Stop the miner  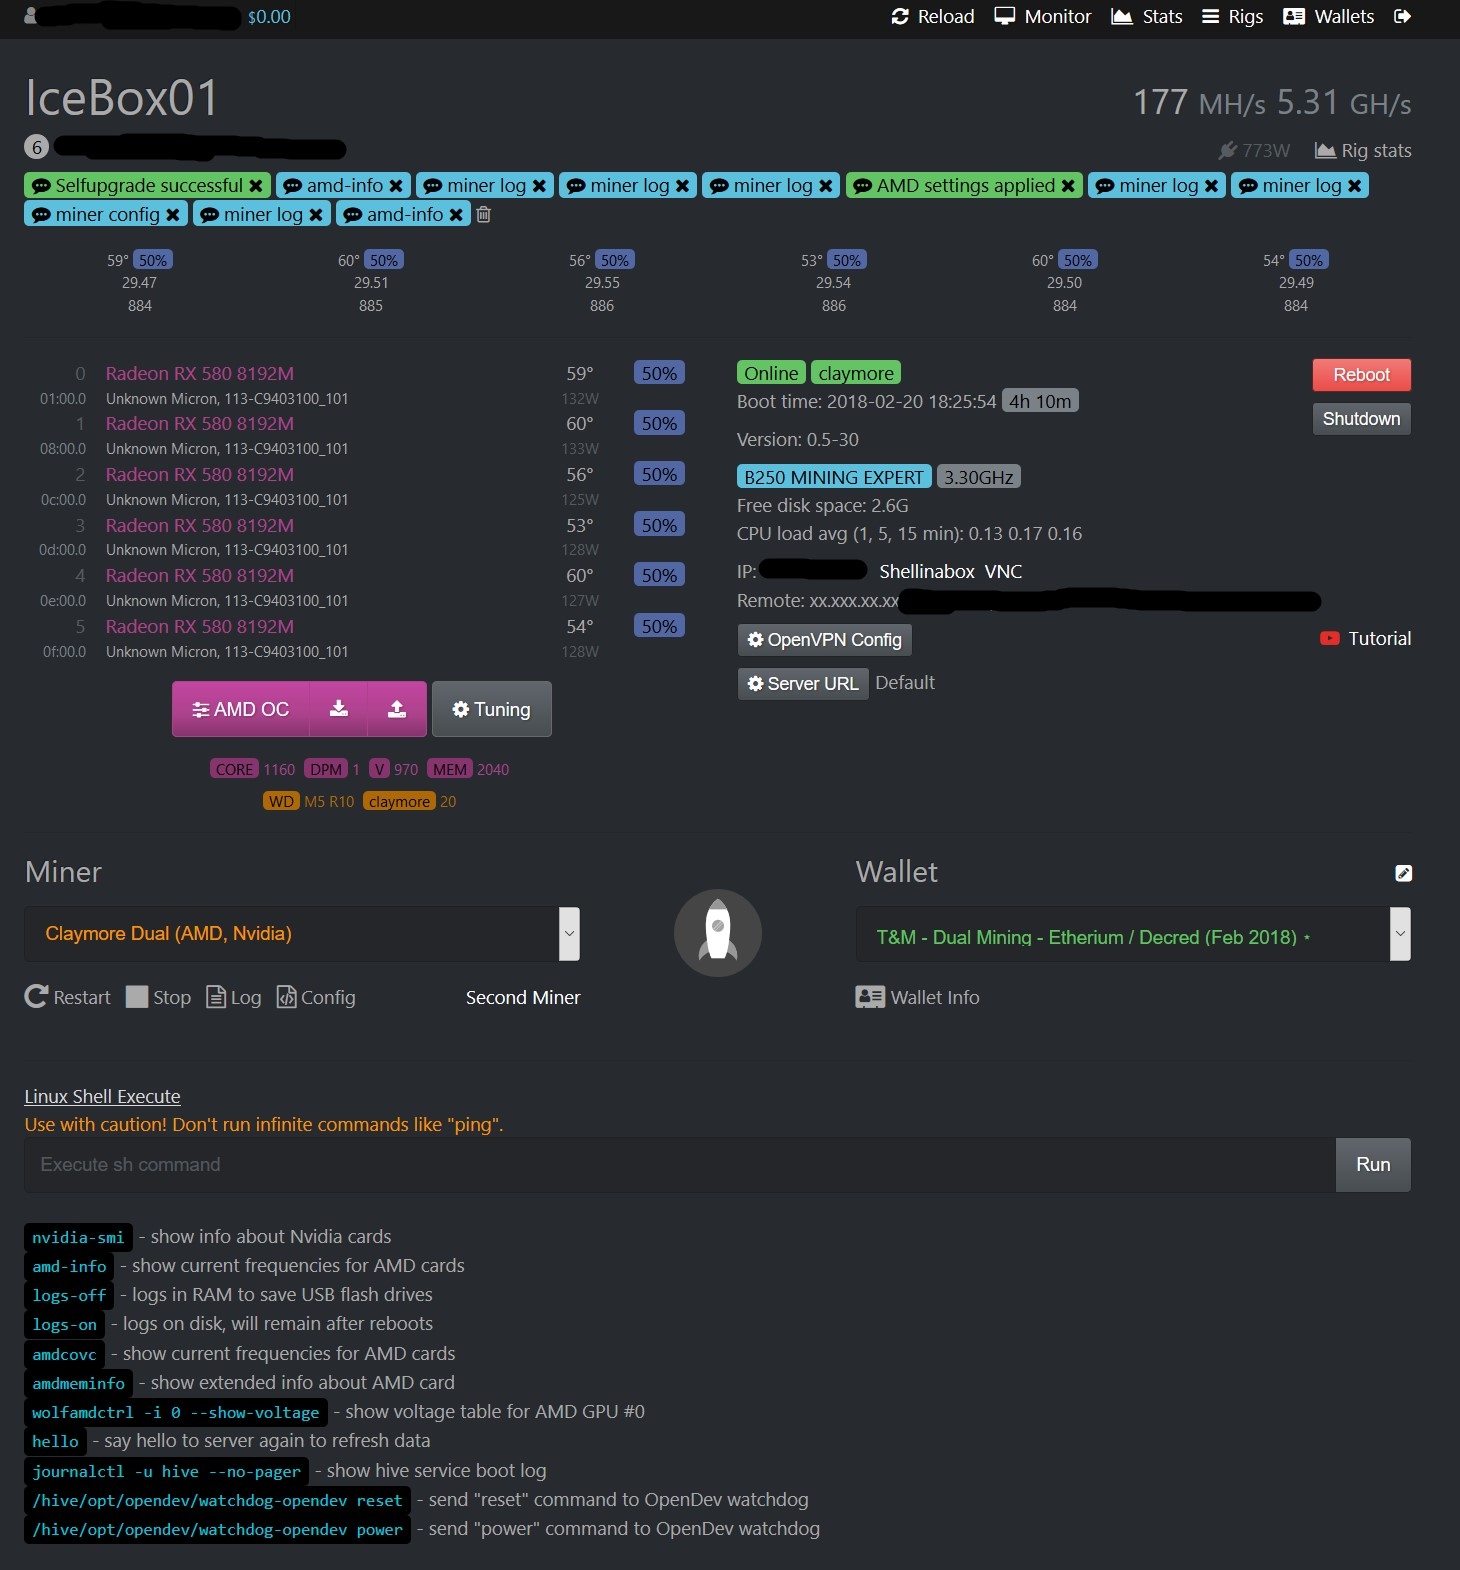point(158,997)
